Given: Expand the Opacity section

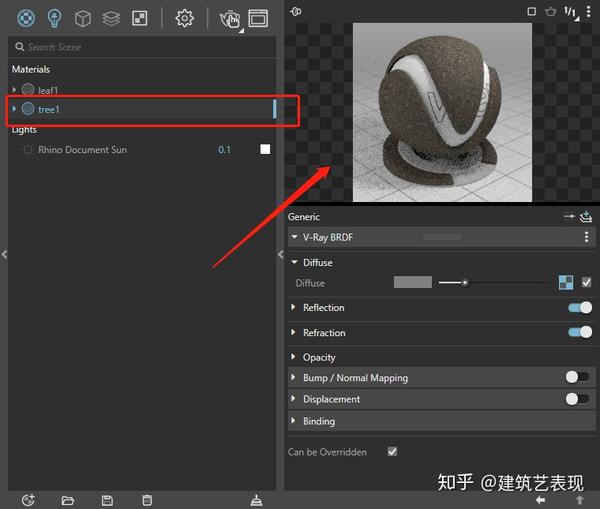Looking at the screenshot, I should coord(293,357).
